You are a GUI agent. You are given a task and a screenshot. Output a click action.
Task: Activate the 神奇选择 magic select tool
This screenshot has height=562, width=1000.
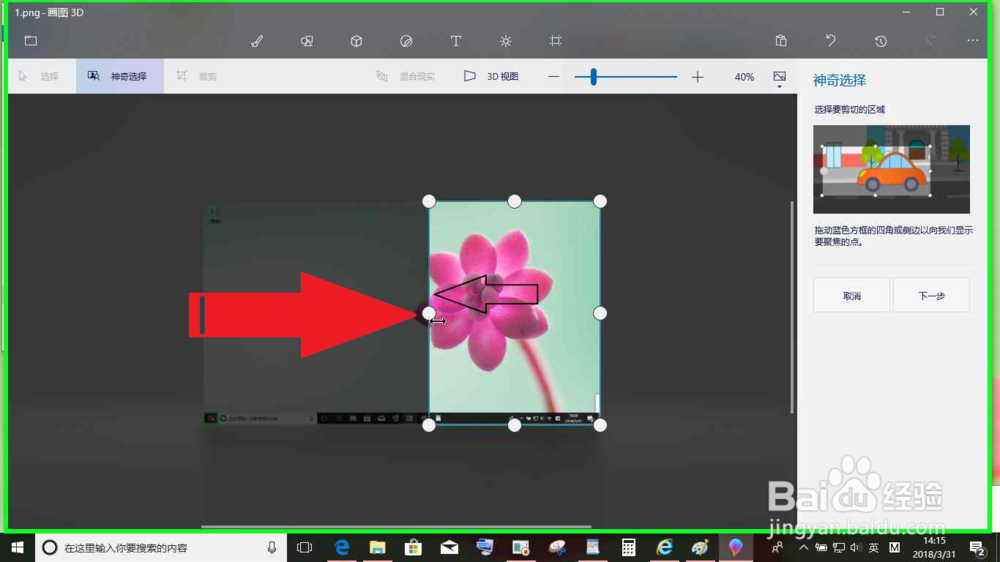[120, 77]
